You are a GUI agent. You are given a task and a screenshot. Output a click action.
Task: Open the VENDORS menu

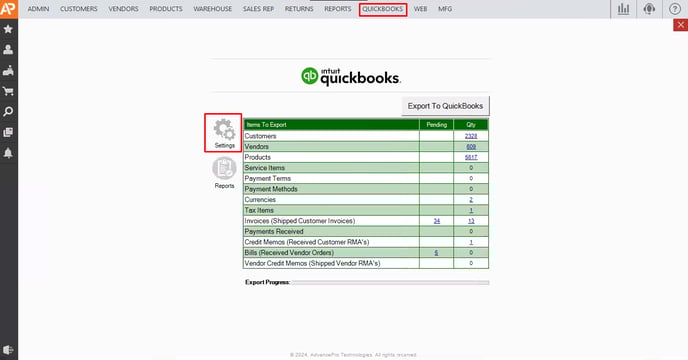click(x=123, y=9)
